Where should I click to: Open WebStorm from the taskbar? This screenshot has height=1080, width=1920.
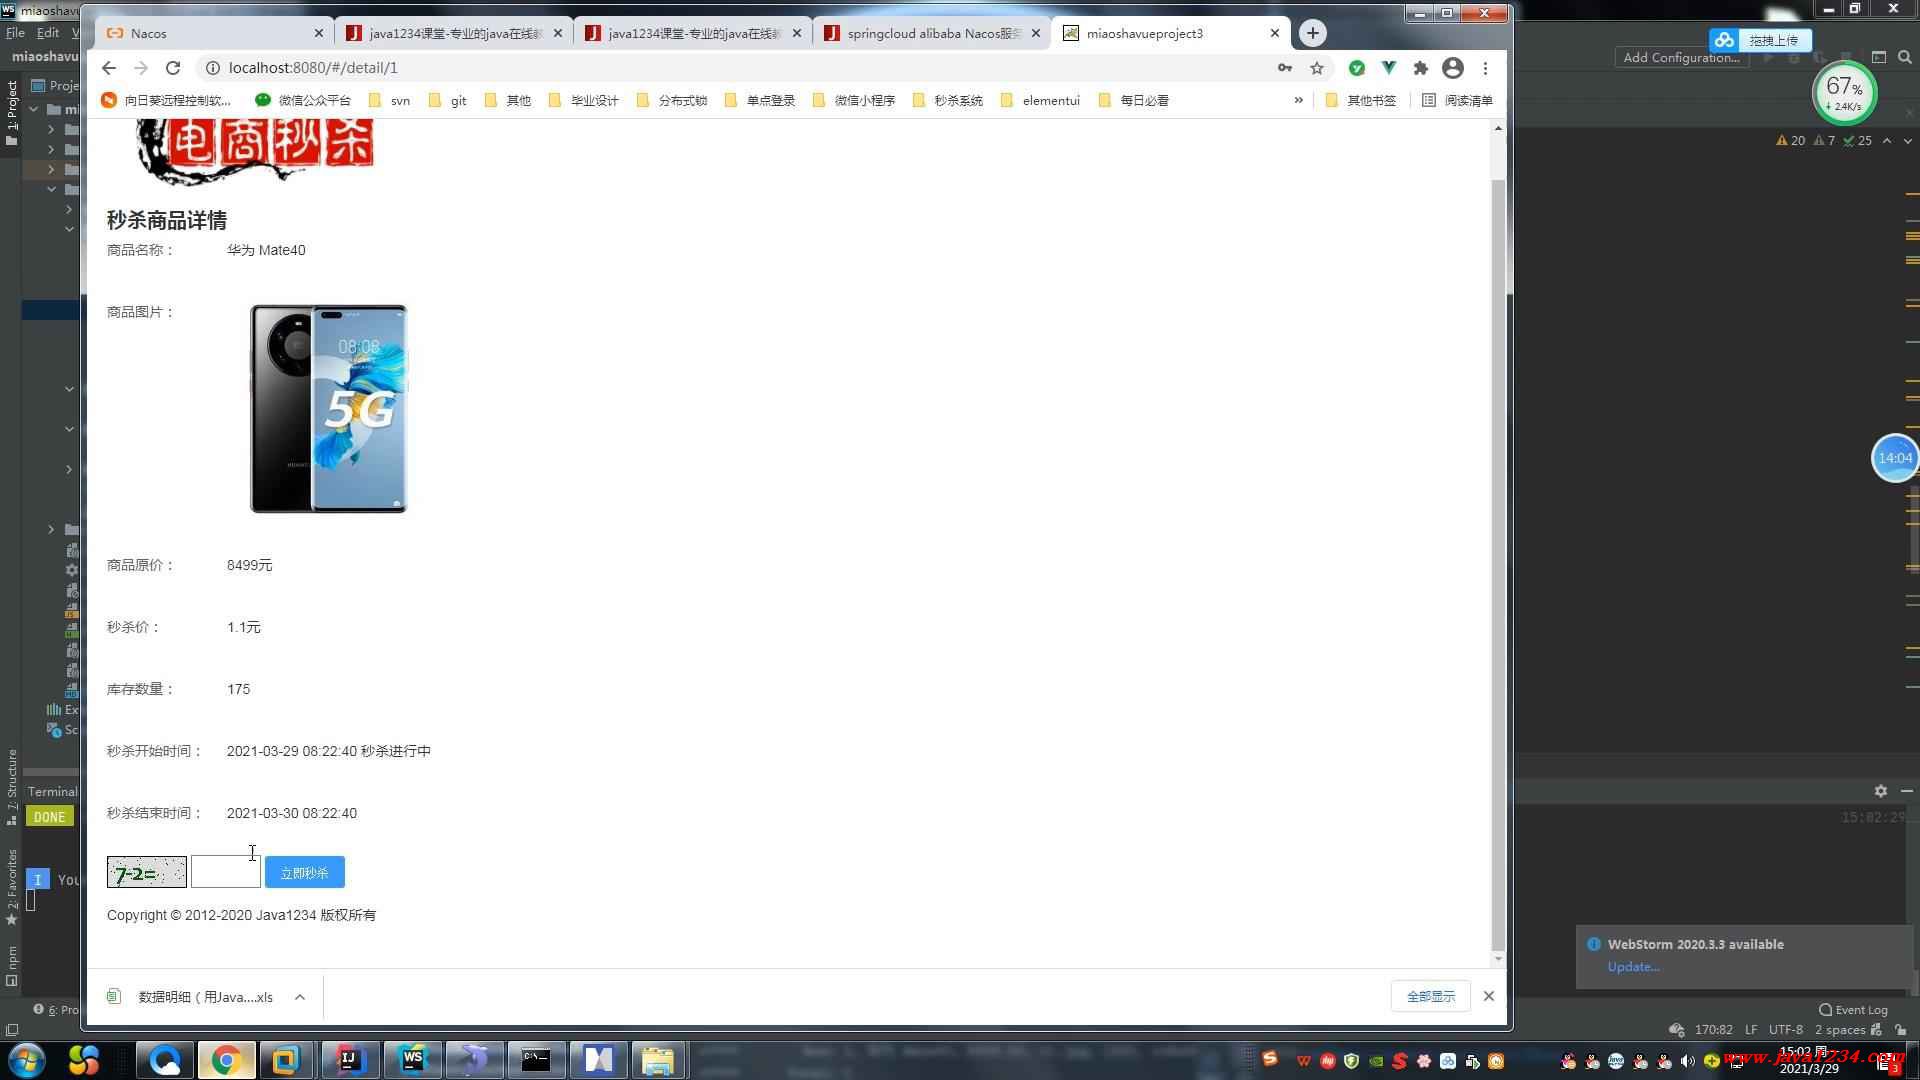click(412, 1060)
